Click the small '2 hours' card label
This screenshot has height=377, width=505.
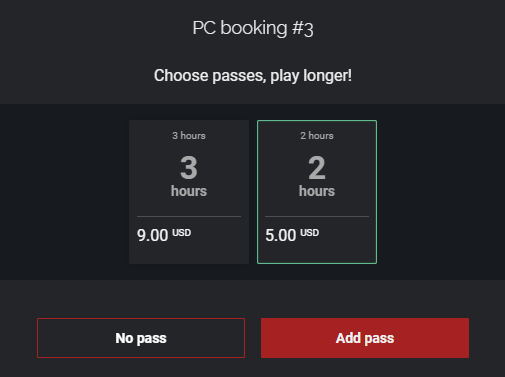pyautogui.click(x=317, y=136)
